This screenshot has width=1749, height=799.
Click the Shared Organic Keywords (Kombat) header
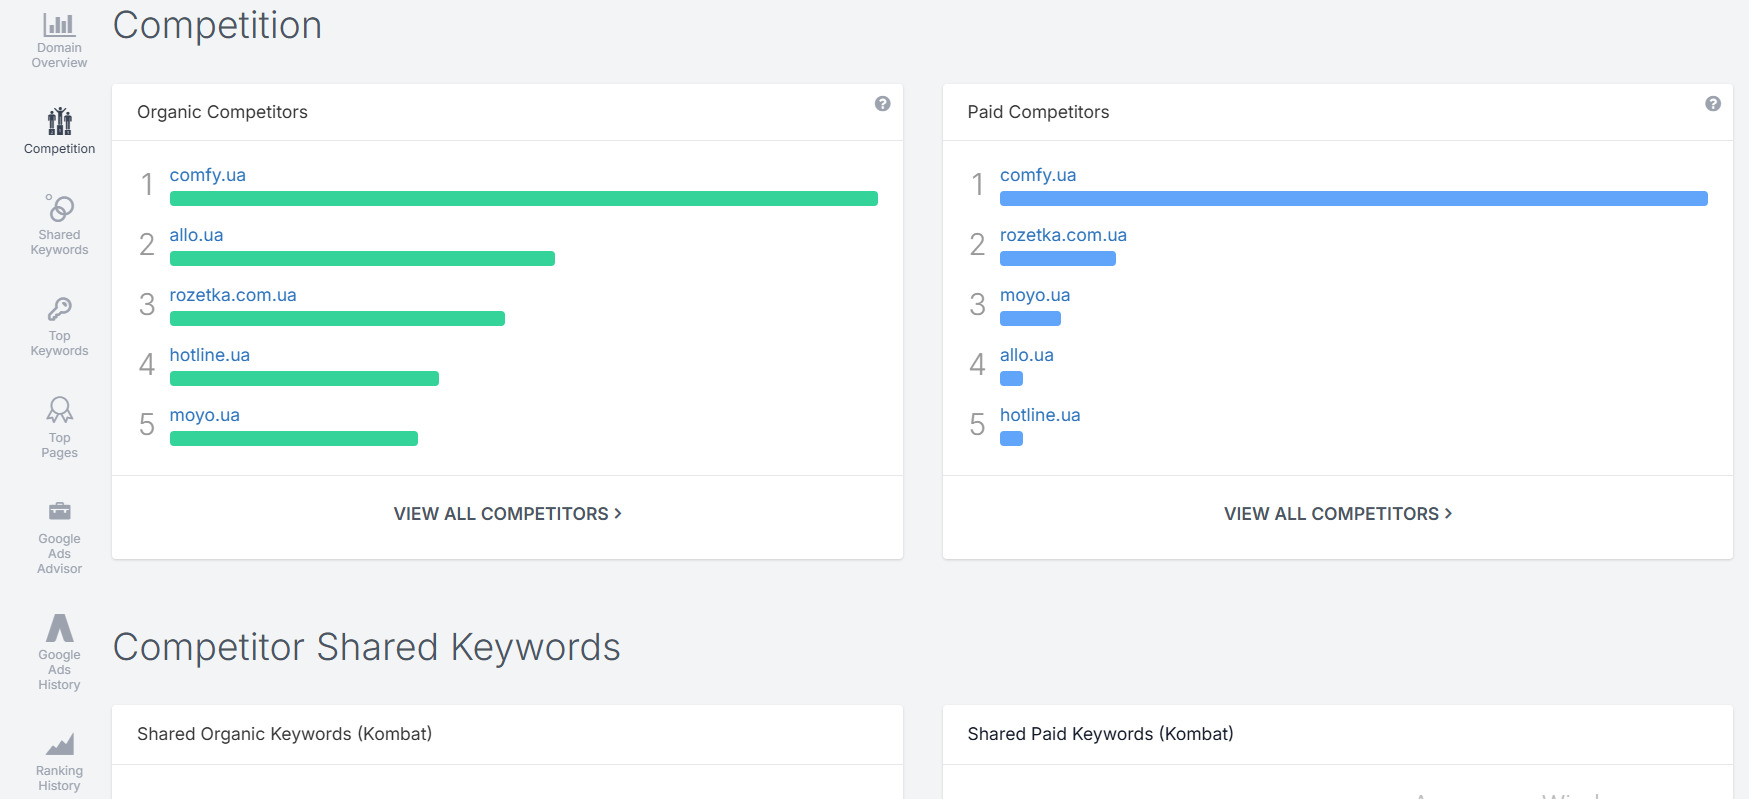285,734
